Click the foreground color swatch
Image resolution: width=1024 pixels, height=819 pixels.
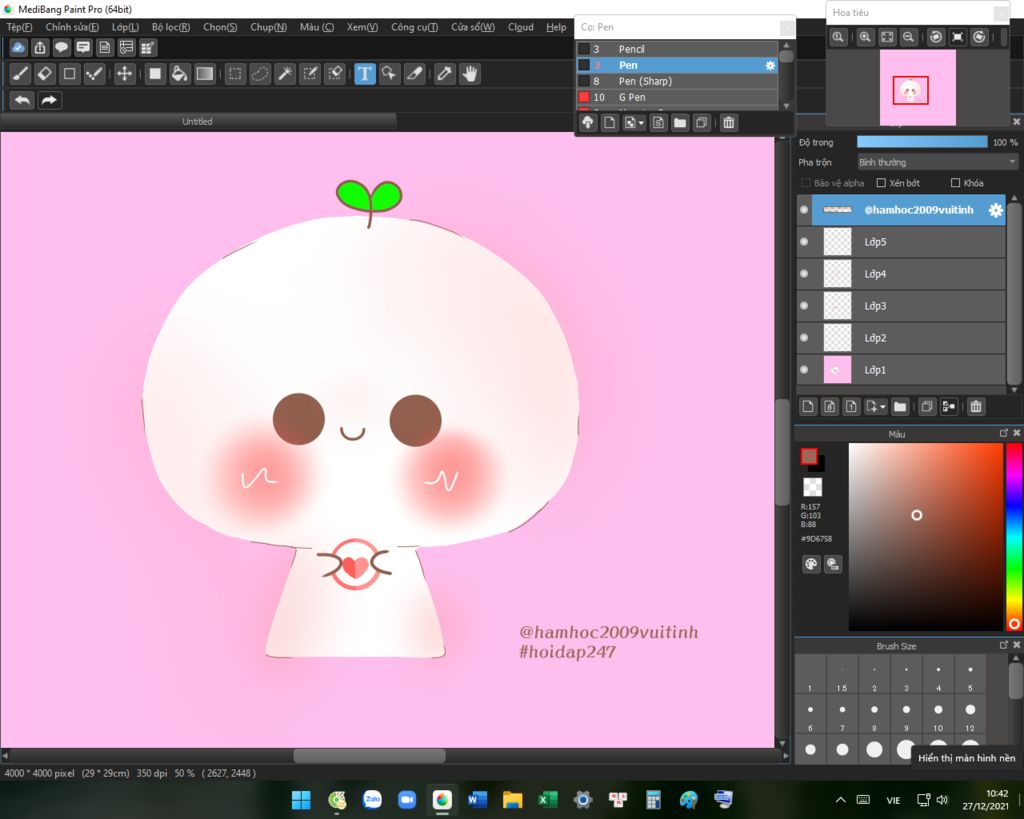809,456
